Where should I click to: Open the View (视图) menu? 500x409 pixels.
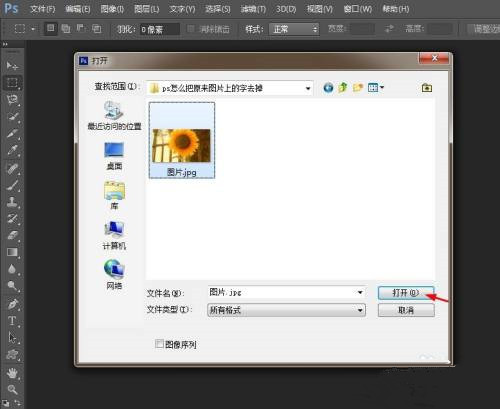coord(320,9)
